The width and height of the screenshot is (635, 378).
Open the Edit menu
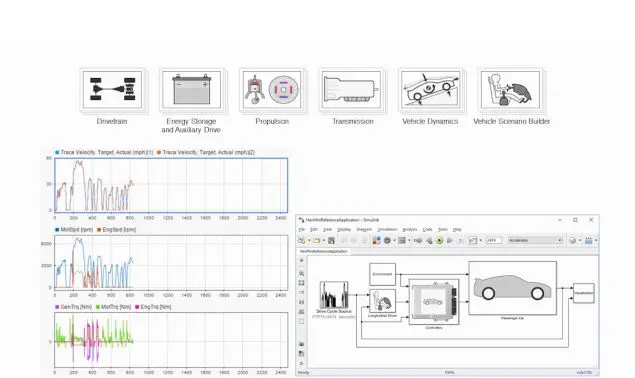tap(314, 230)
